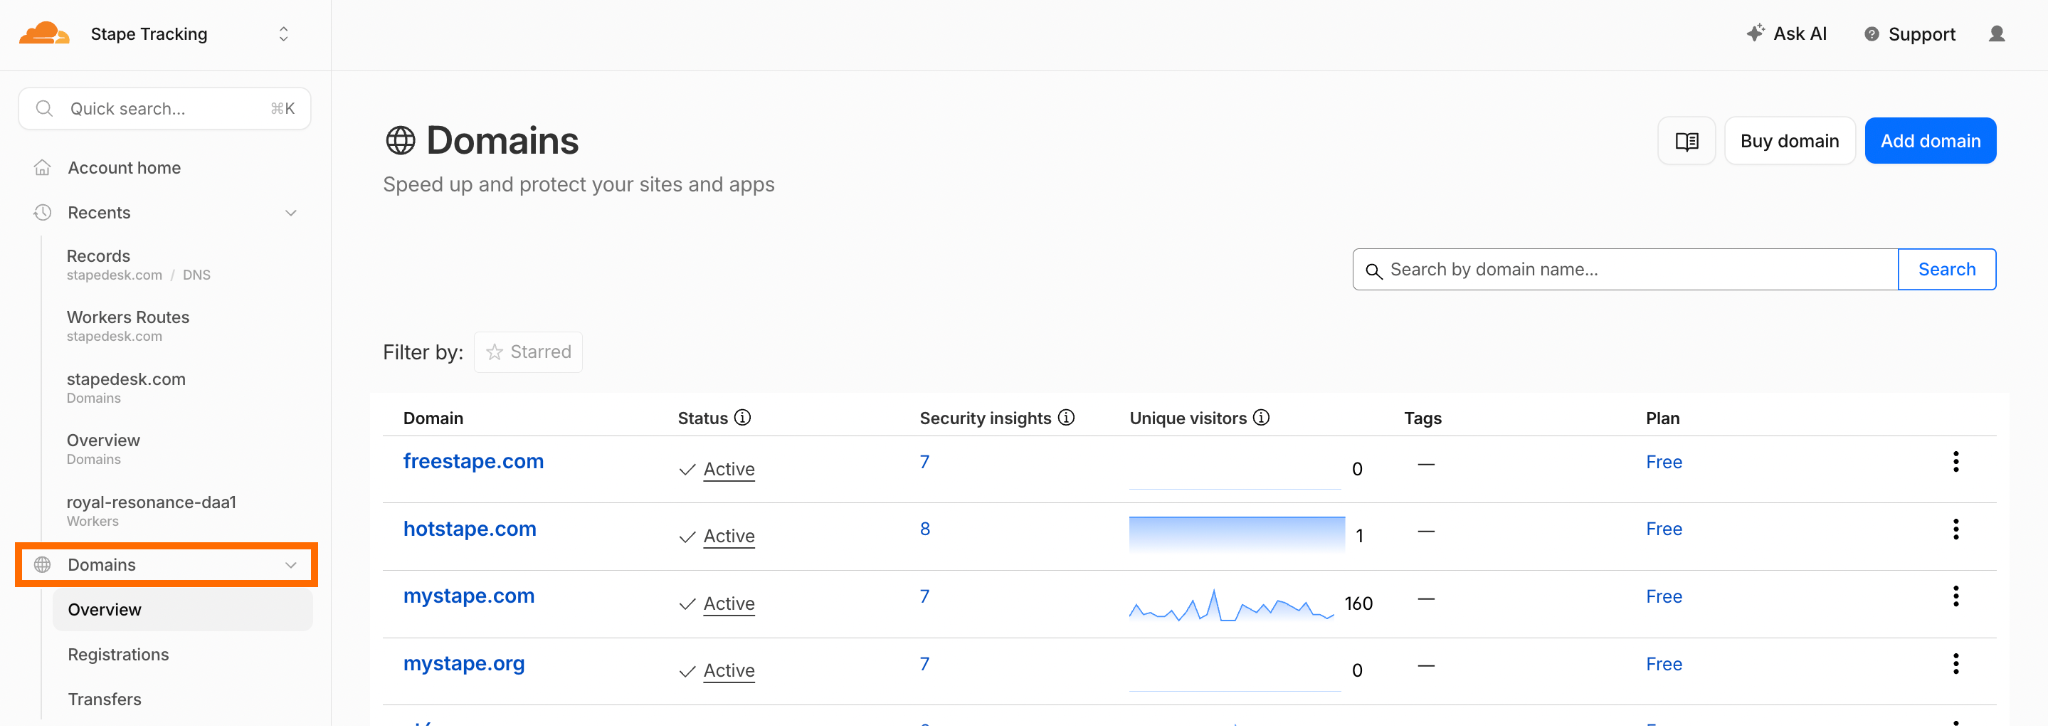Open the three-dot menu for hotstape.com

(x=1956, y=529)
